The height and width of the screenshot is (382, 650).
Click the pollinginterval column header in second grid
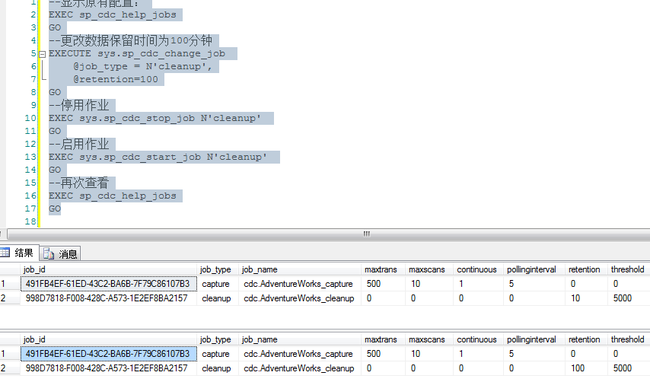(x=534, y=339)
